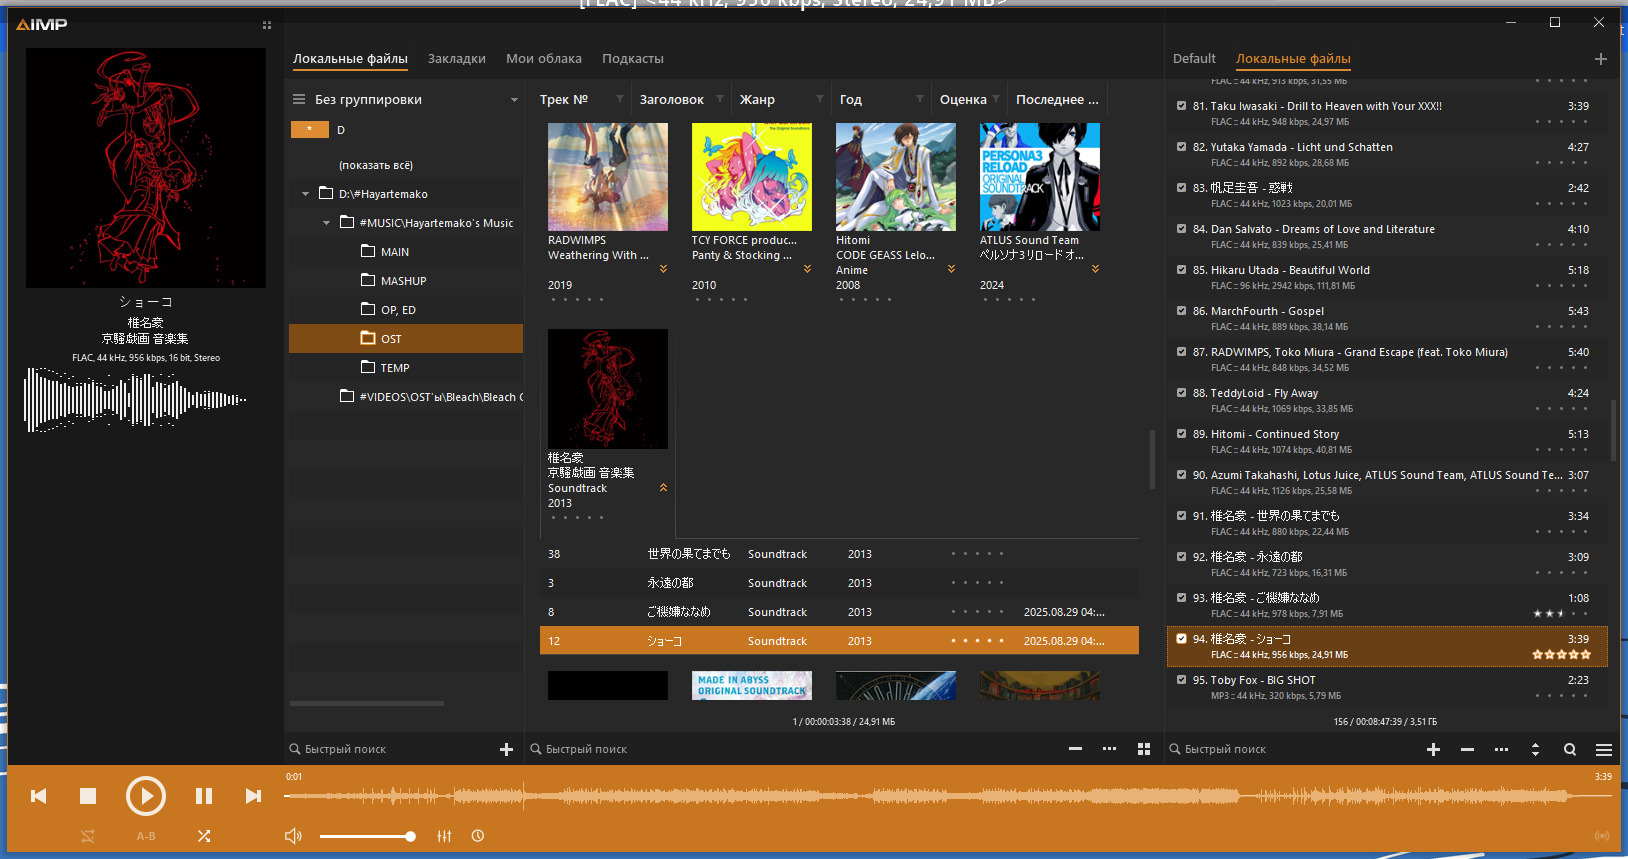Toggle A-B loop mode
The width and height of the screenshot is (1628, 859).
pos(146,836)
